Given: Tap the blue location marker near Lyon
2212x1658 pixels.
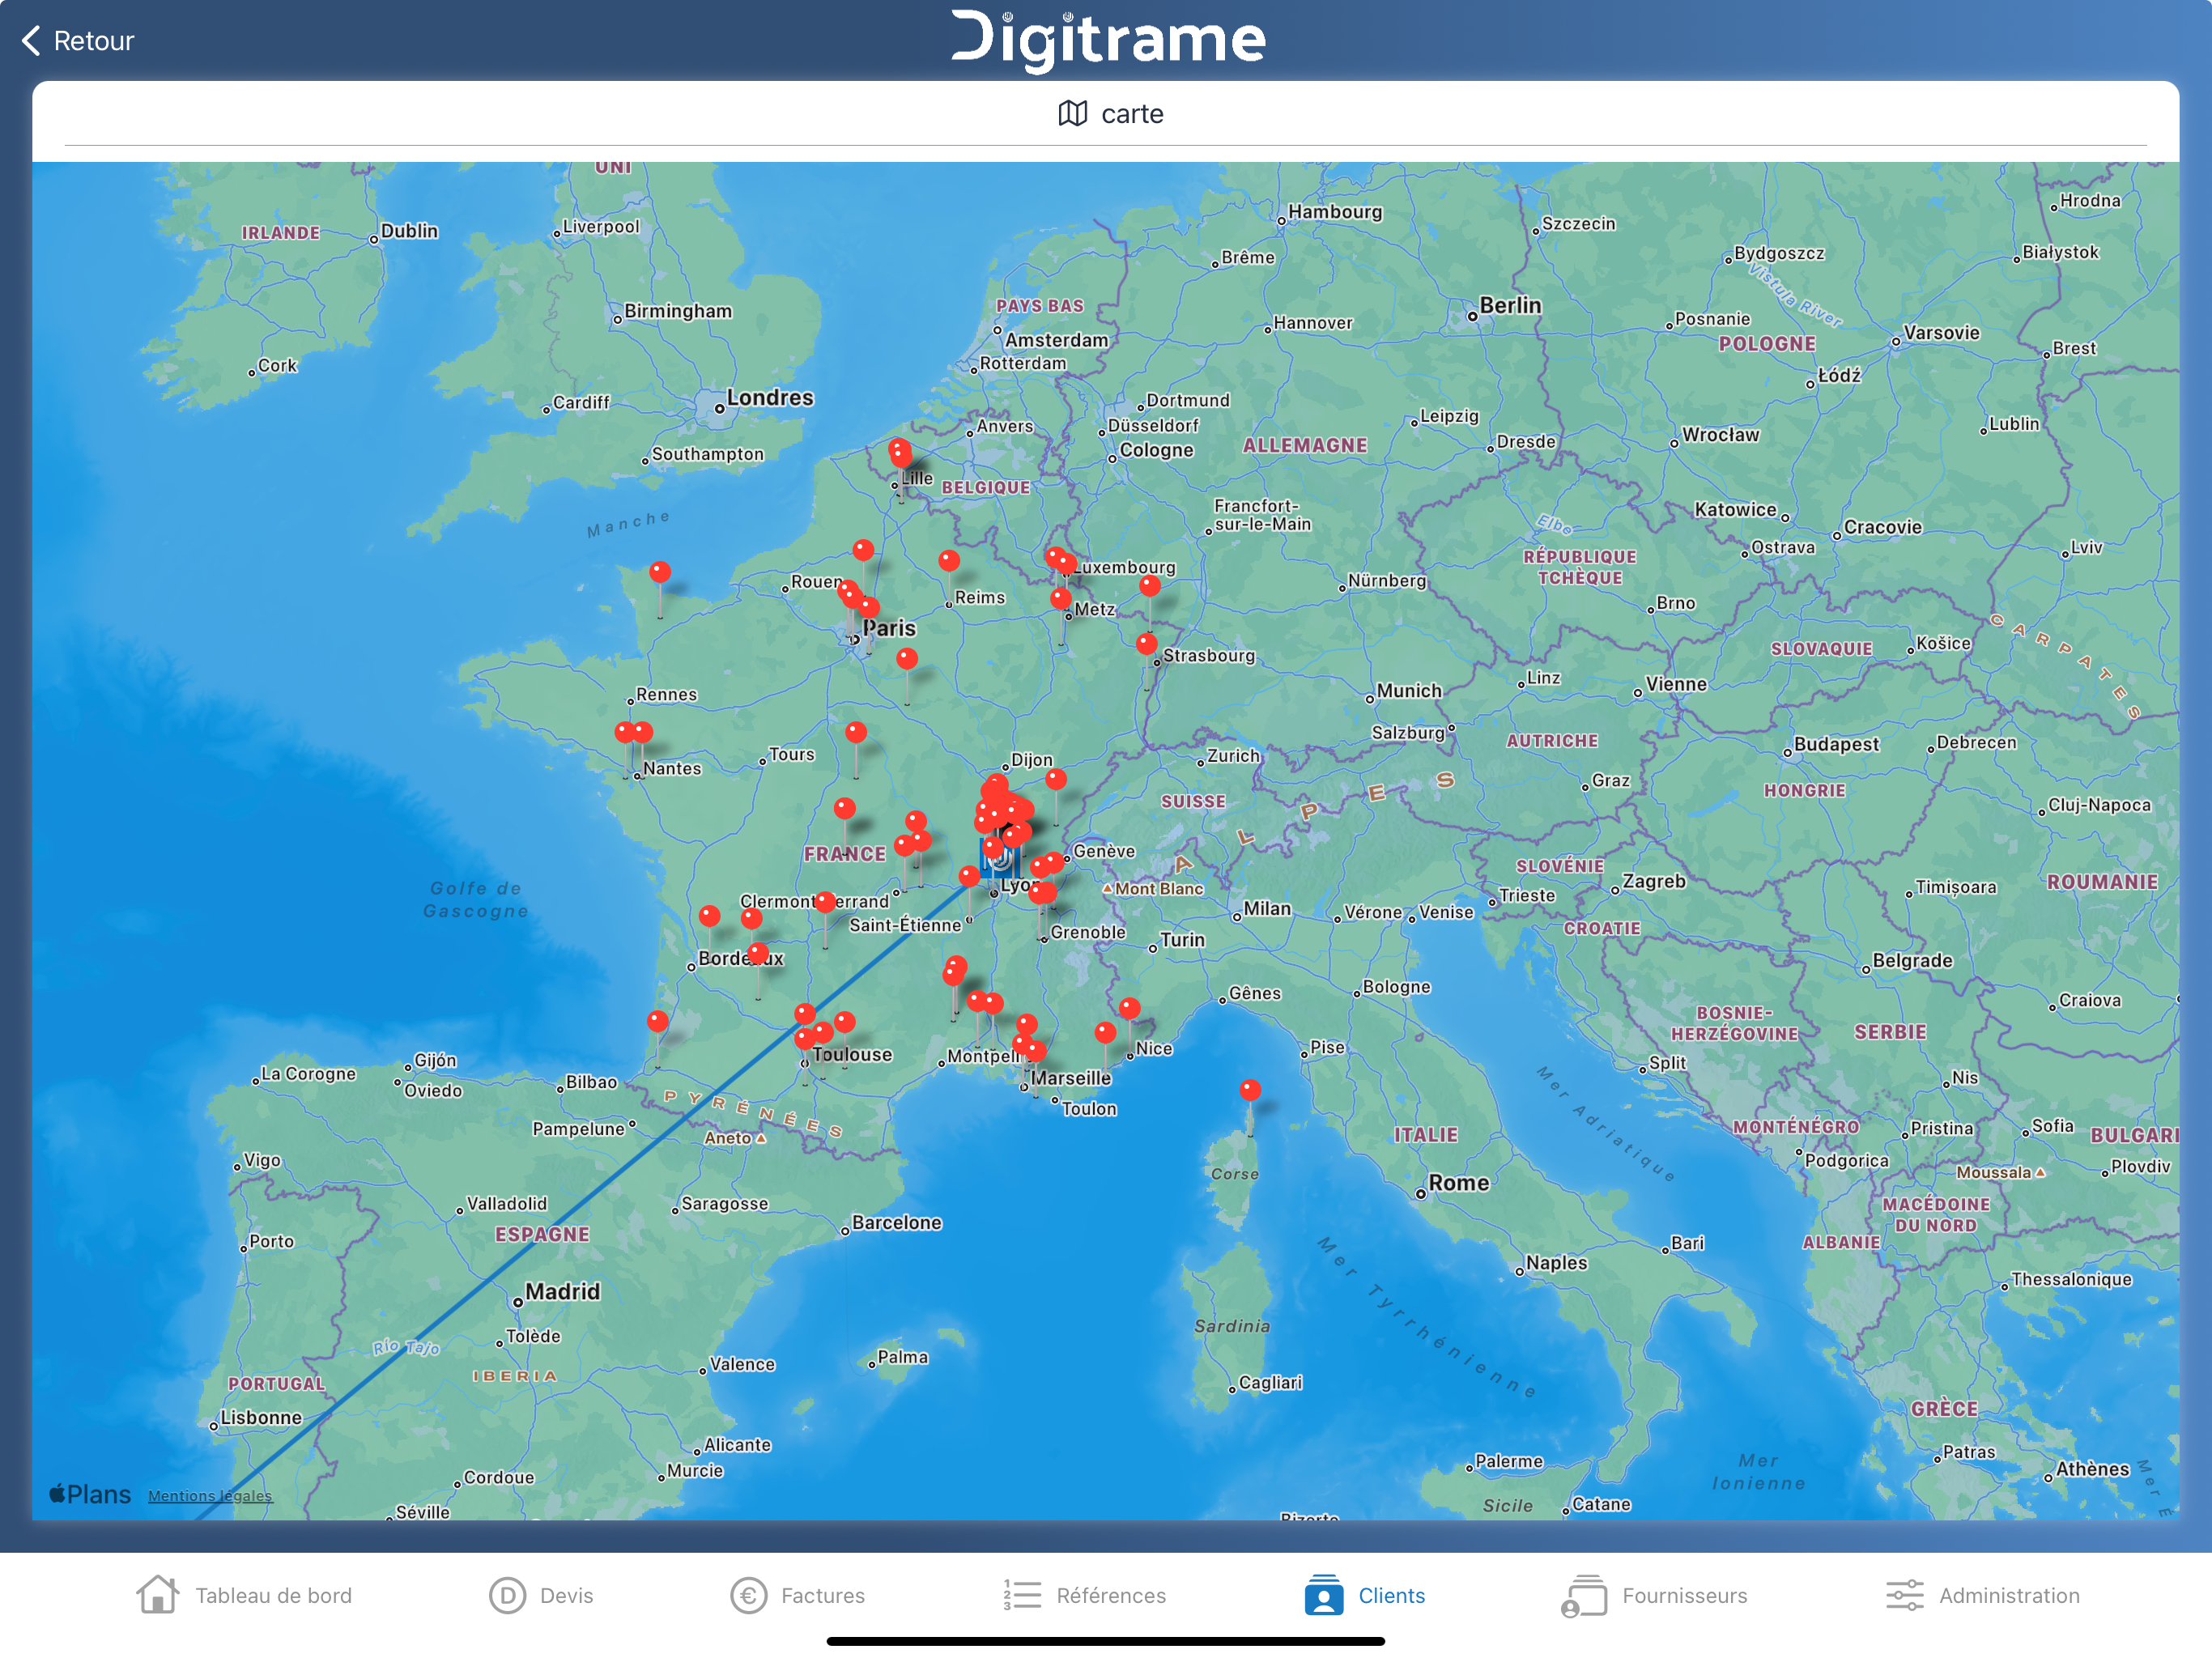Looking at the screenshot, I should (x=999, y=859).
